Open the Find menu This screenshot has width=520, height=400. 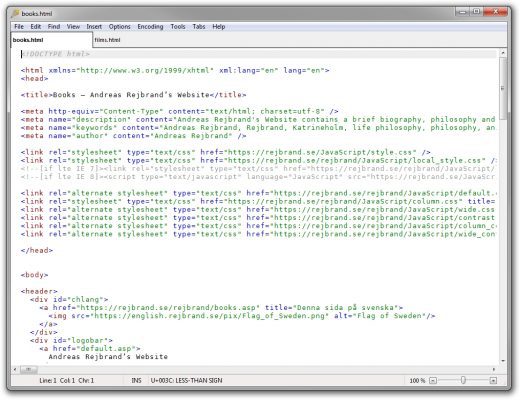(54, 27)
